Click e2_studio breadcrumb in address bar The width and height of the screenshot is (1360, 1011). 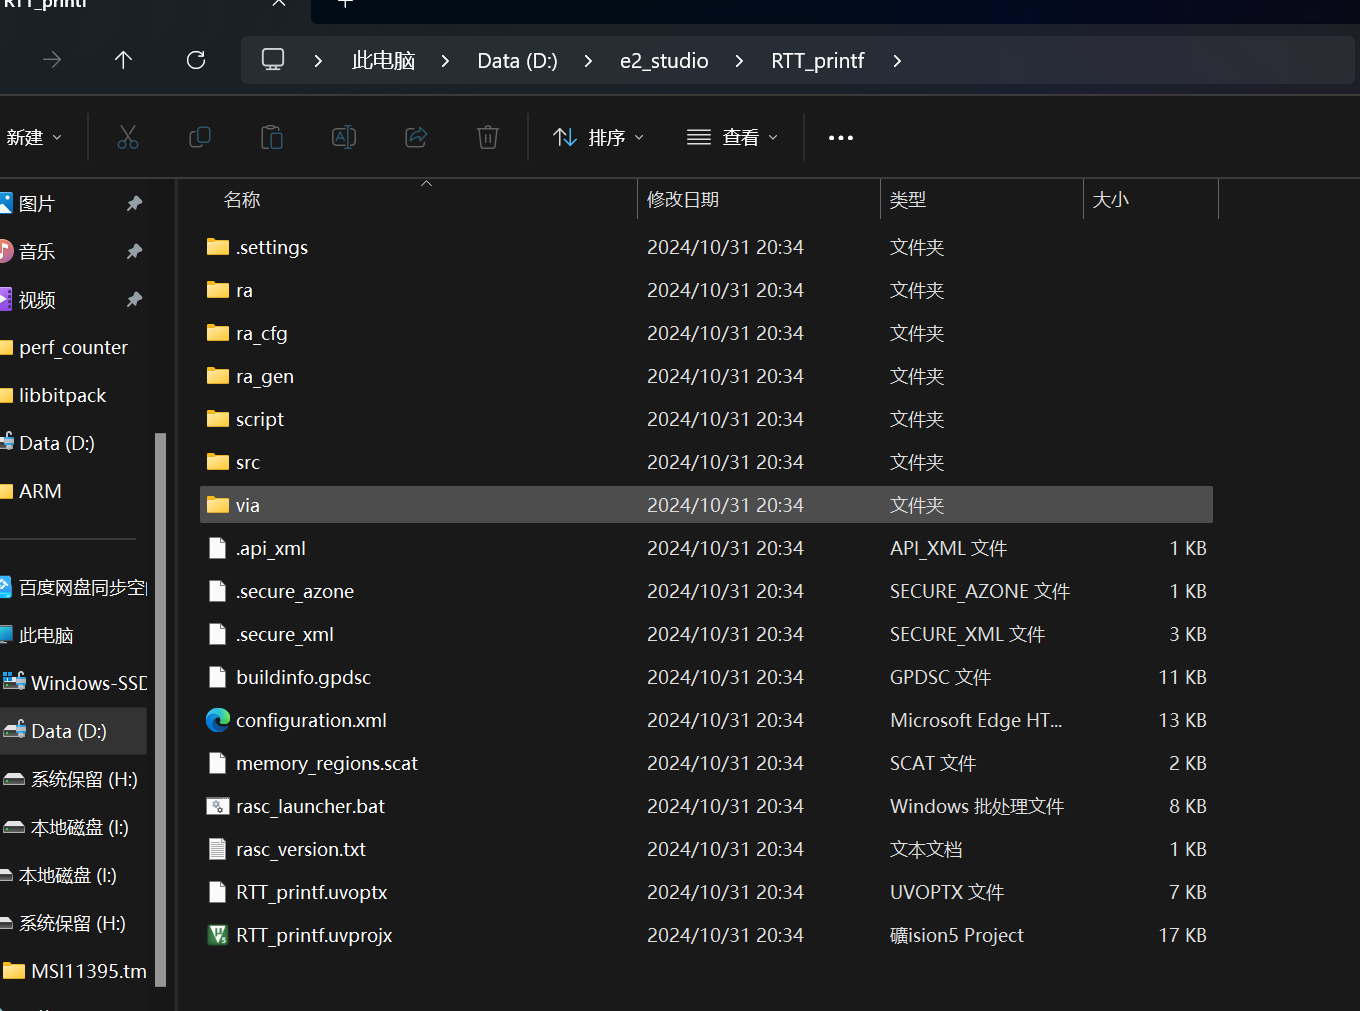[x=664, y=61]
